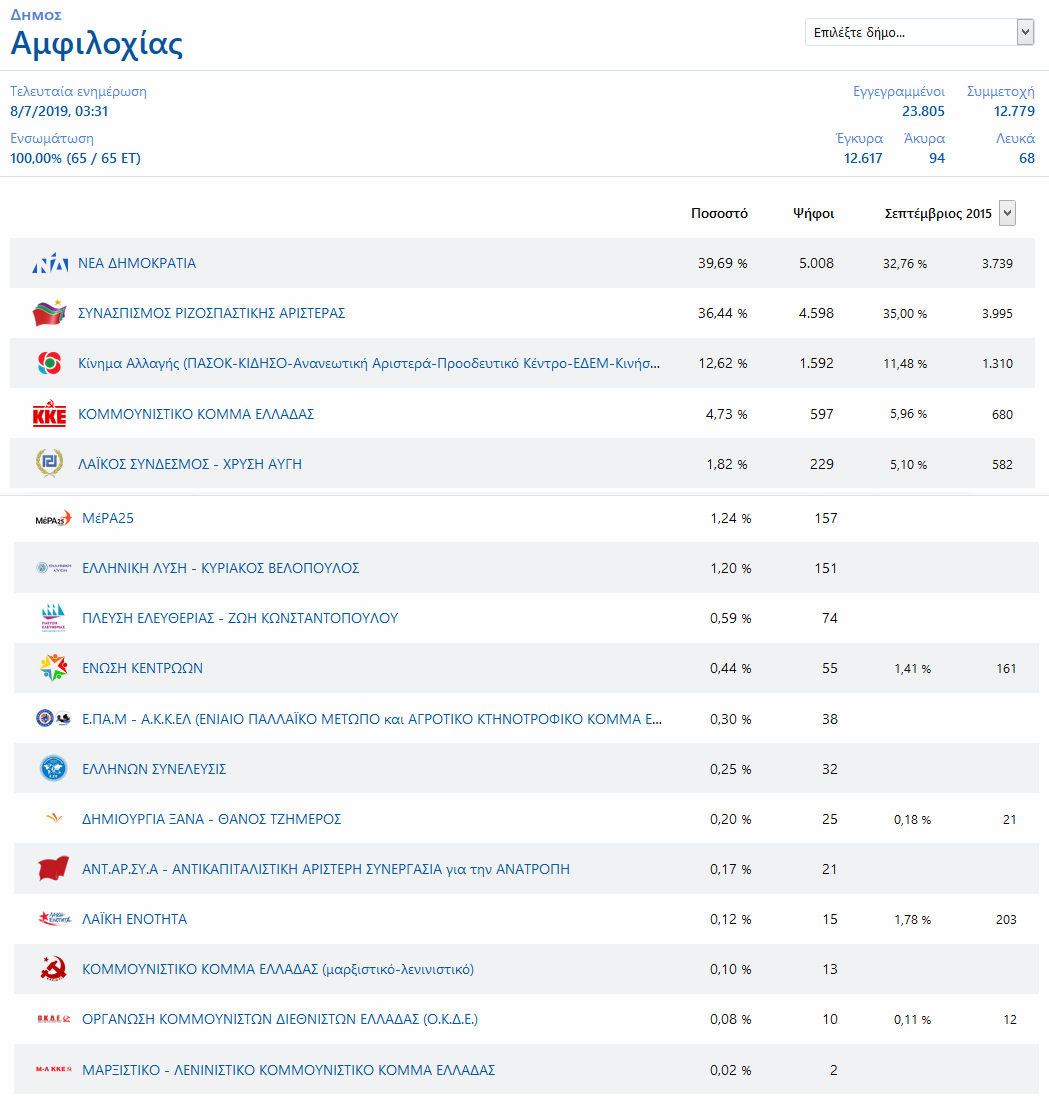Screen dimensions: 1049x1096
Task: Open the ΛΑΪΚΟΣ ΣΥΝΔΕΣΜΟΣ - ΧΡΥΣΗ ΑΥΓΗ link
Action: click(190, 464)
